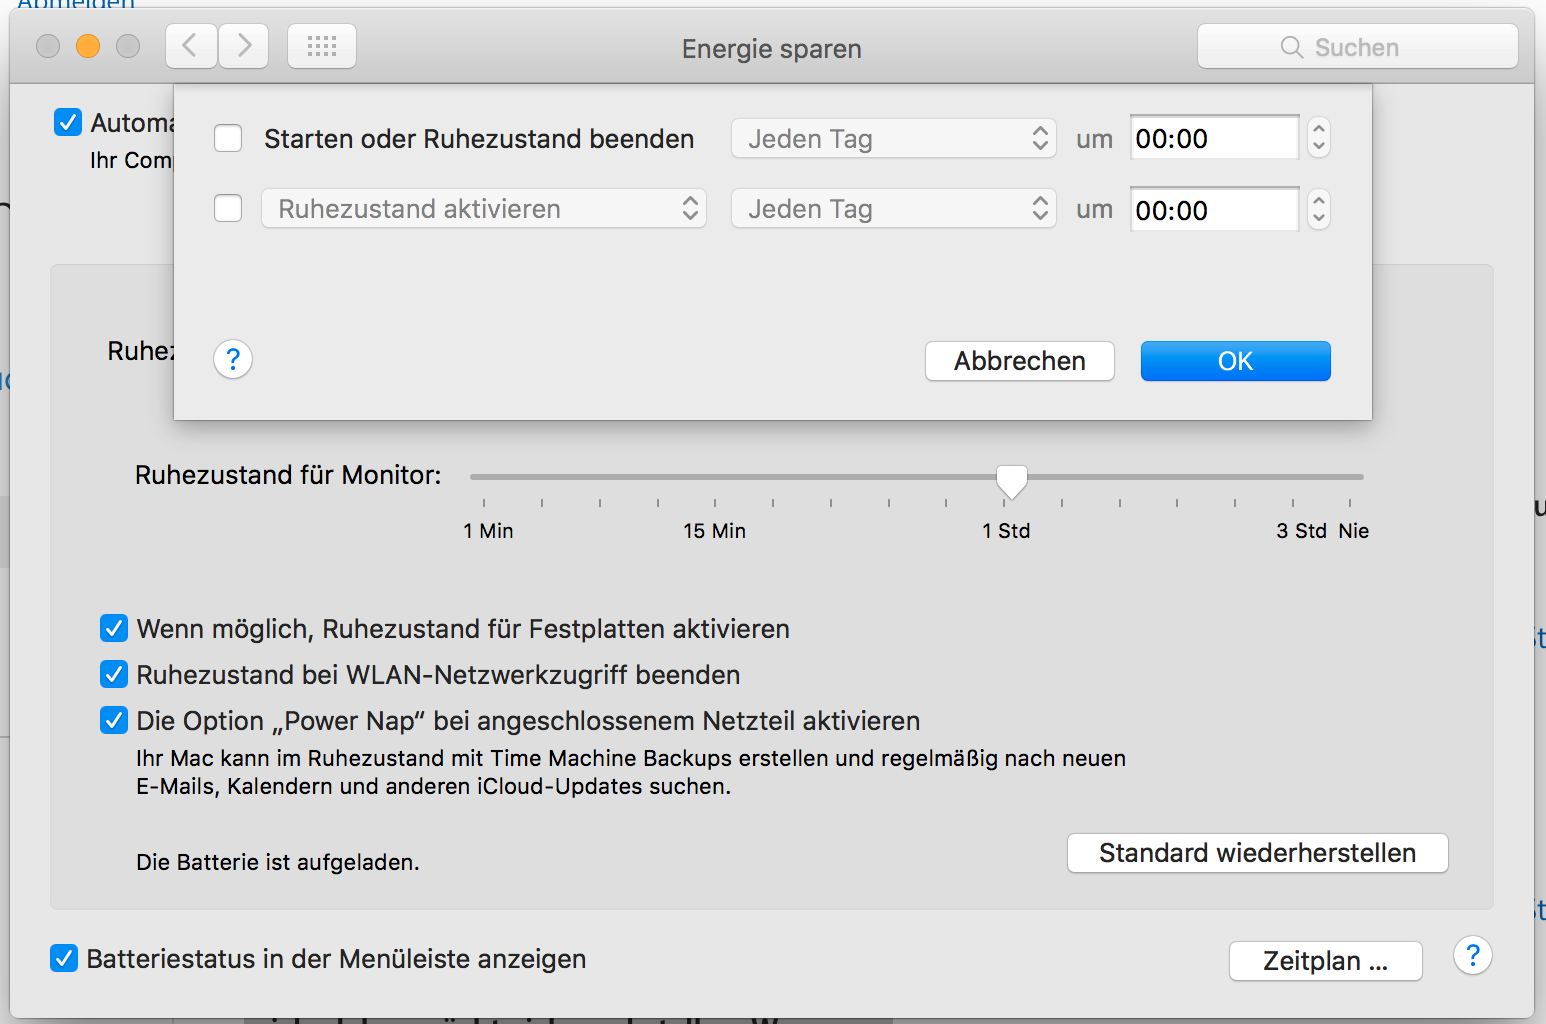The width and height of the screenshot is (1546, 1024).
Task: Click the start time field showing 00:00
Action: 1215,138
